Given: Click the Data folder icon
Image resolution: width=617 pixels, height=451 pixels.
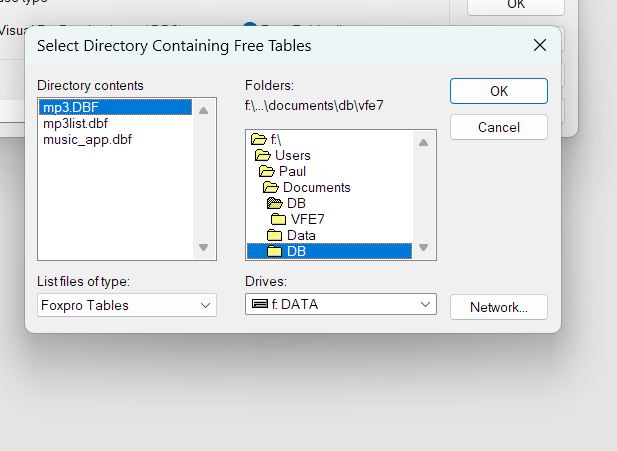Looking at the screenshot, I should click(x=275, y=235).
